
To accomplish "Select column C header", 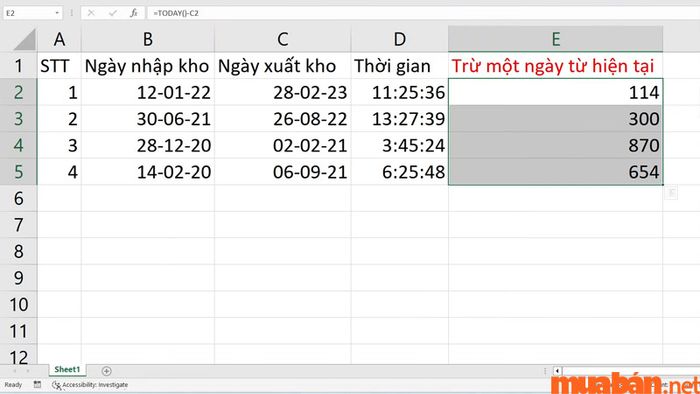I will point(283,39).
